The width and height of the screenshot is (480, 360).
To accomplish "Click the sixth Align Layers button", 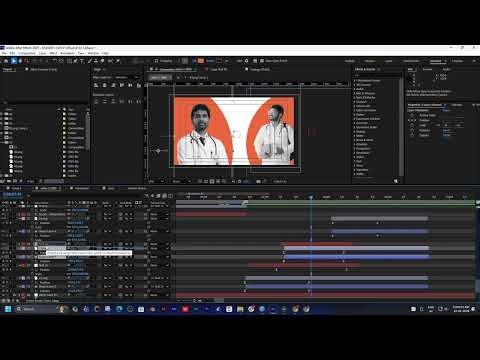I will [139, 85].
